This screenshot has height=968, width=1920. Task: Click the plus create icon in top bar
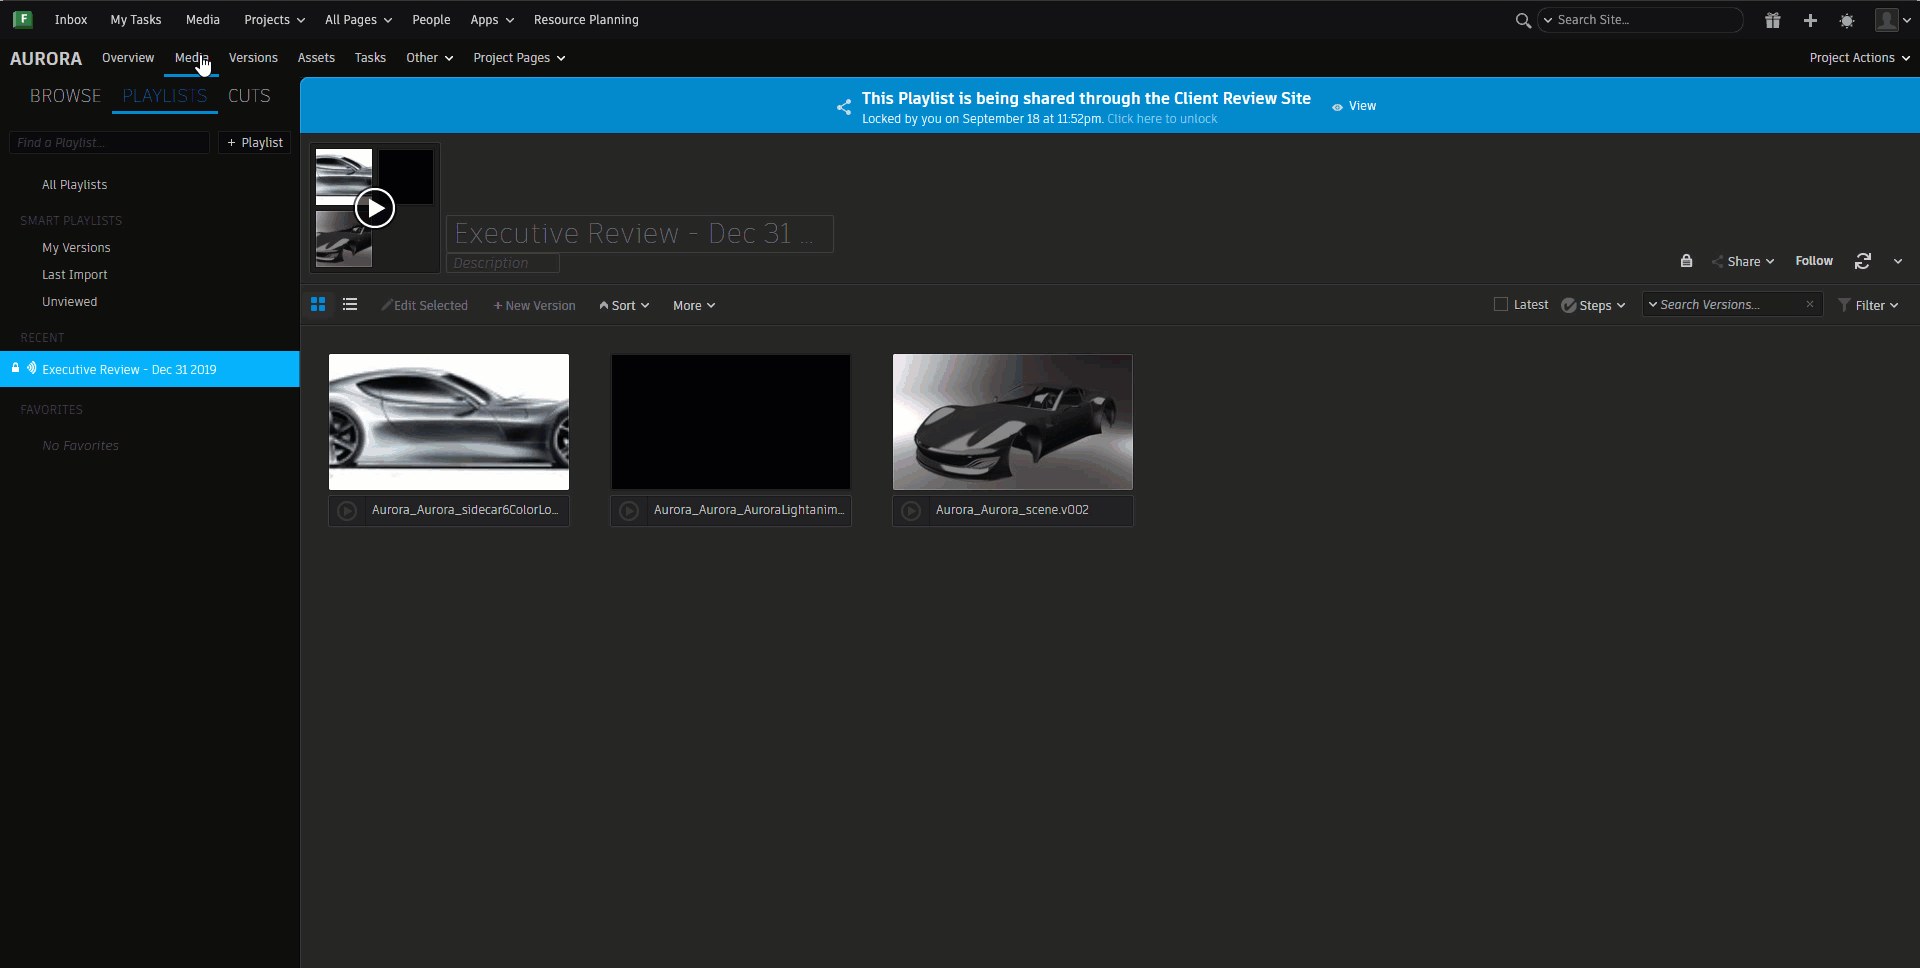click(x=1810, y=20)
